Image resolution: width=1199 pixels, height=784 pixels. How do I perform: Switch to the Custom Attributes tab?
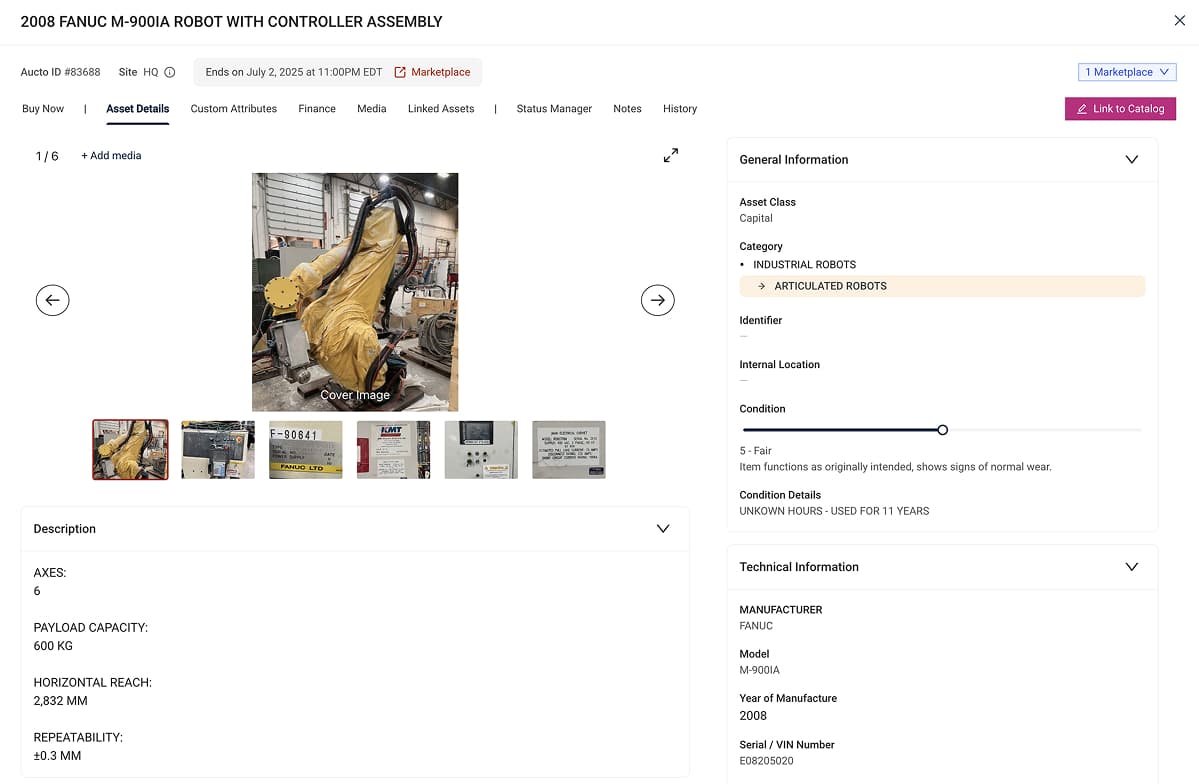pos(233,109)
